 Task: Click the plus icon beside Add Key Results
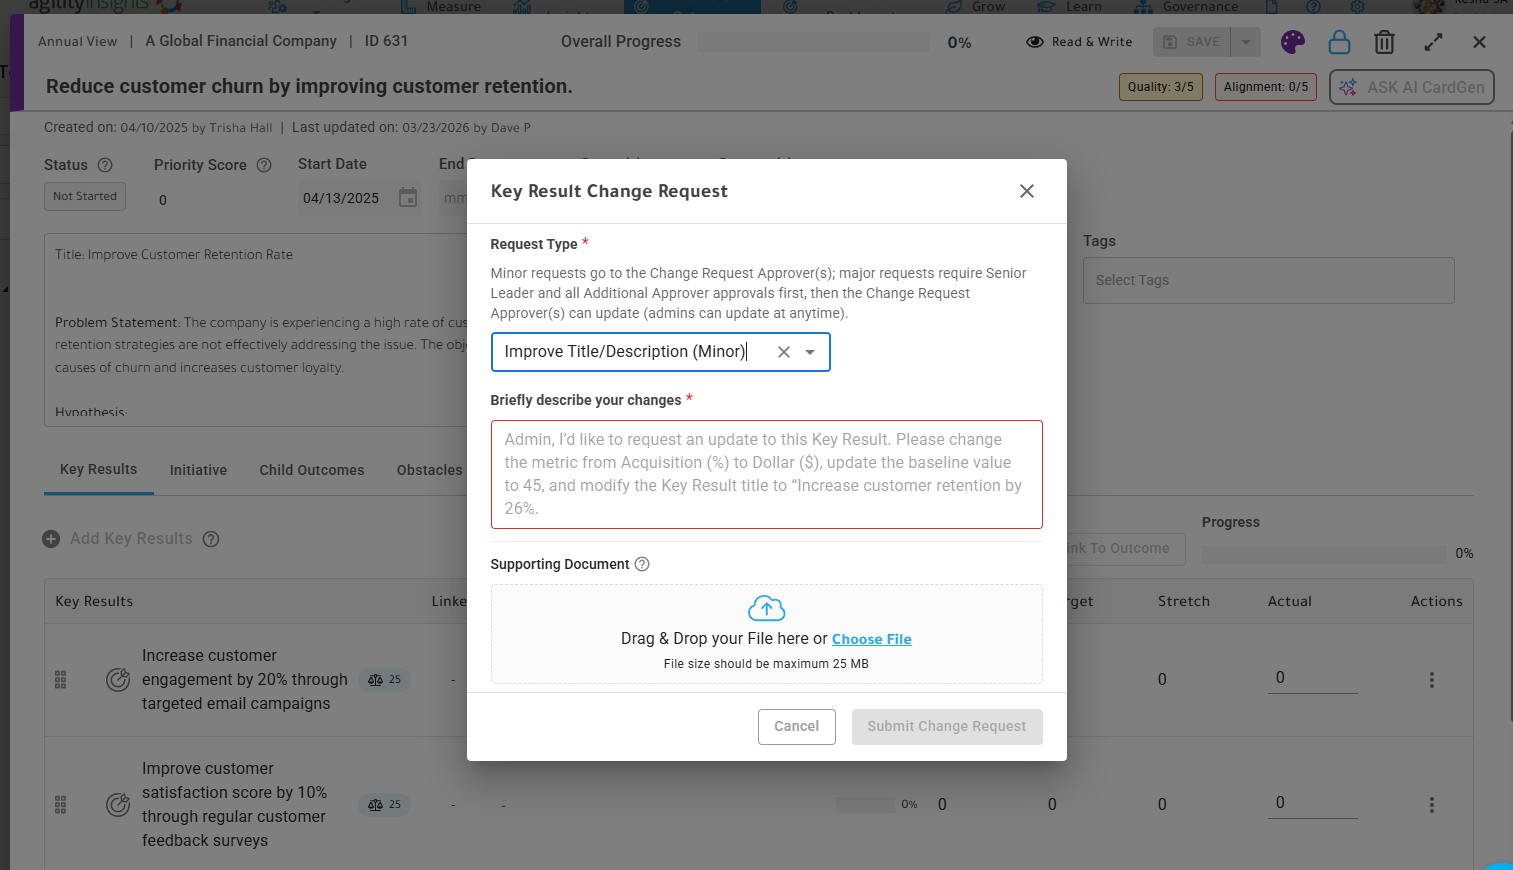51,539
